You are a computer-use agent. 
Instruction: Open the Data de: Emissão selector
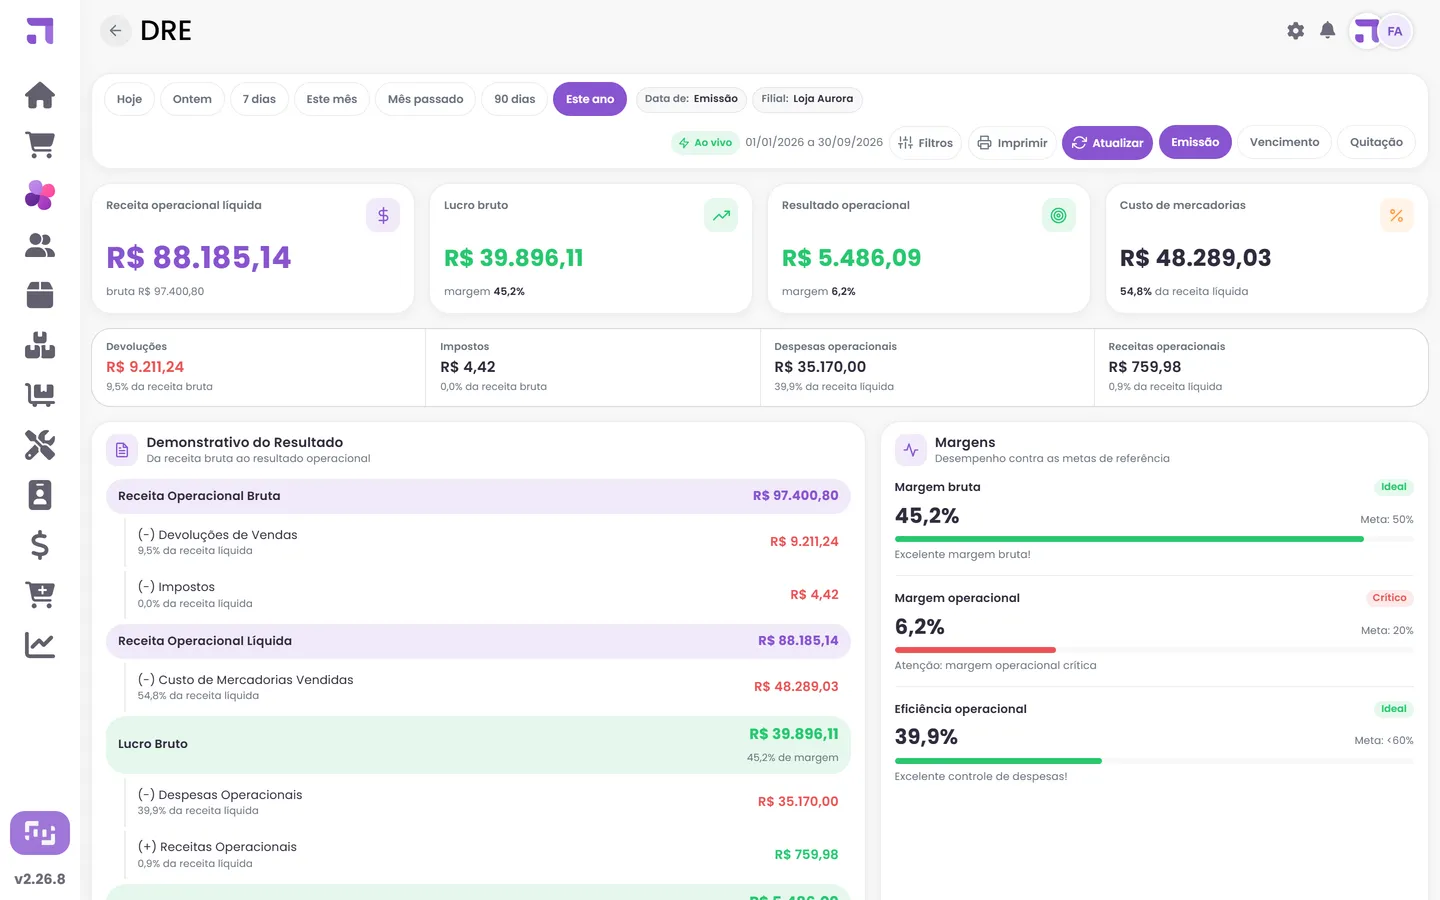pos(691,99)
